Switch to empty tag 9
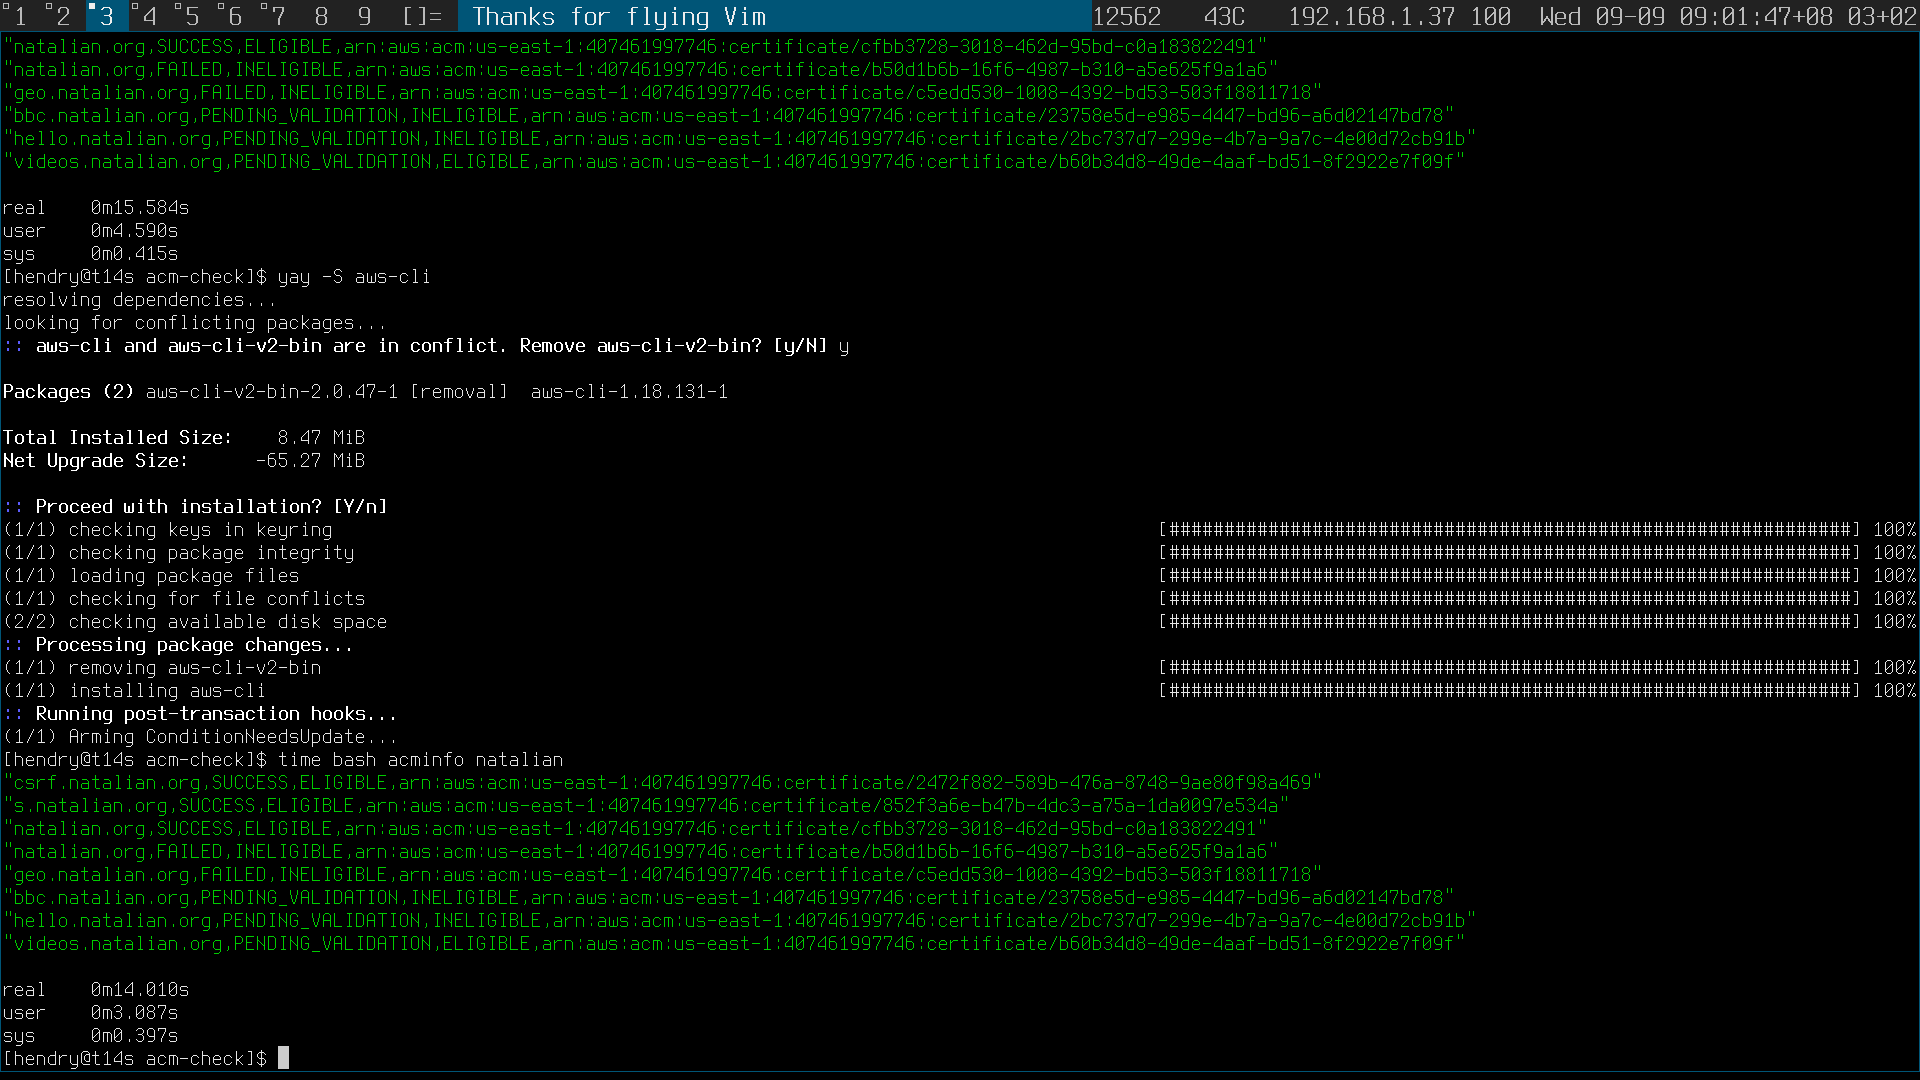This screenshot has height=1080, width=1920. [x=364, y=16]
